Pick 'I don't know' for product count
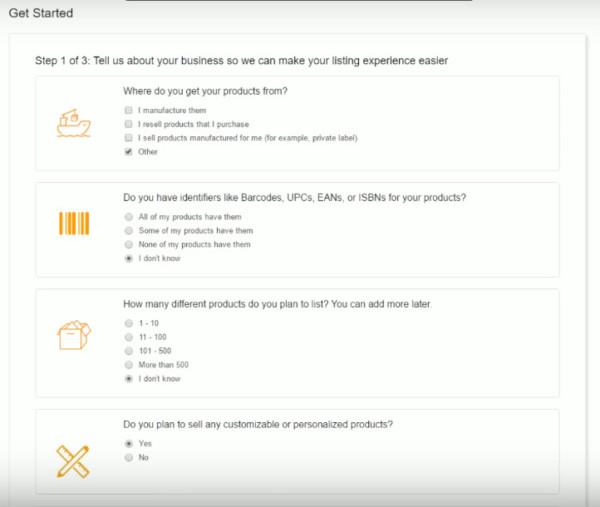600x507 pixels. (x=129, y=379)
